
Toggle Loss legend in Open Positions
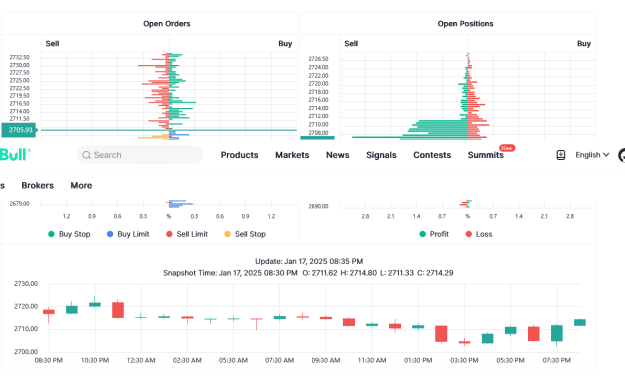tap(479, 234)
